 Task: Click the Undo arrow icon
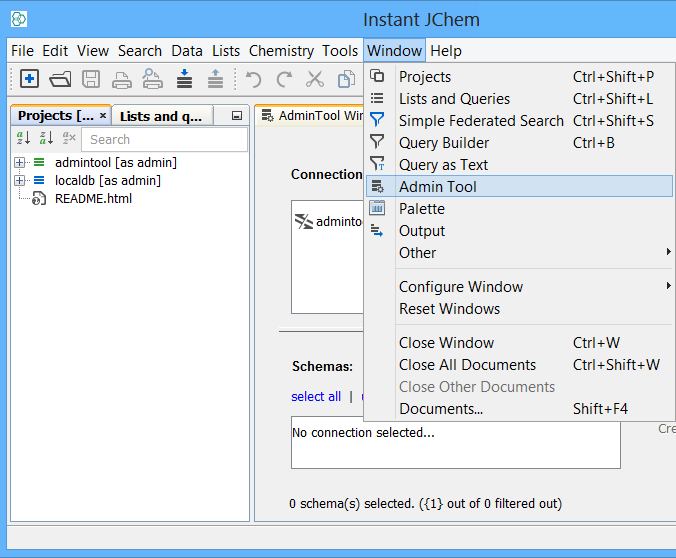(x=254, y=79)
